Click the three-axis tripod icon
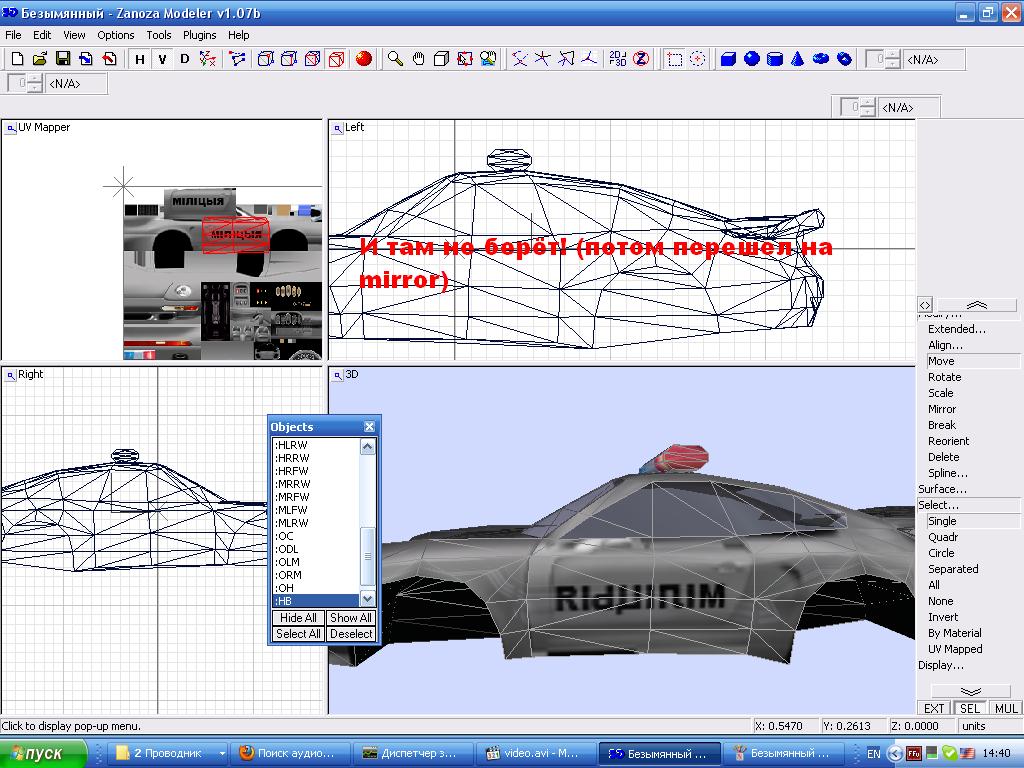The width and height of the screenshot is (1024, 768). [x=590, y=59]
